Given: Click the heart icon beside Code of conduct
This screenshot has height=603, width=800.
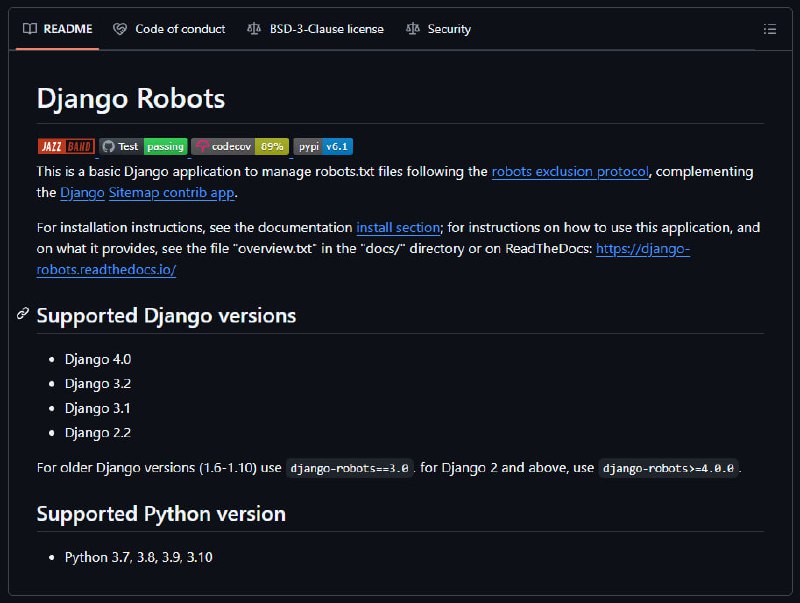Looking at the screenshot, I should [x=120, y=29].
